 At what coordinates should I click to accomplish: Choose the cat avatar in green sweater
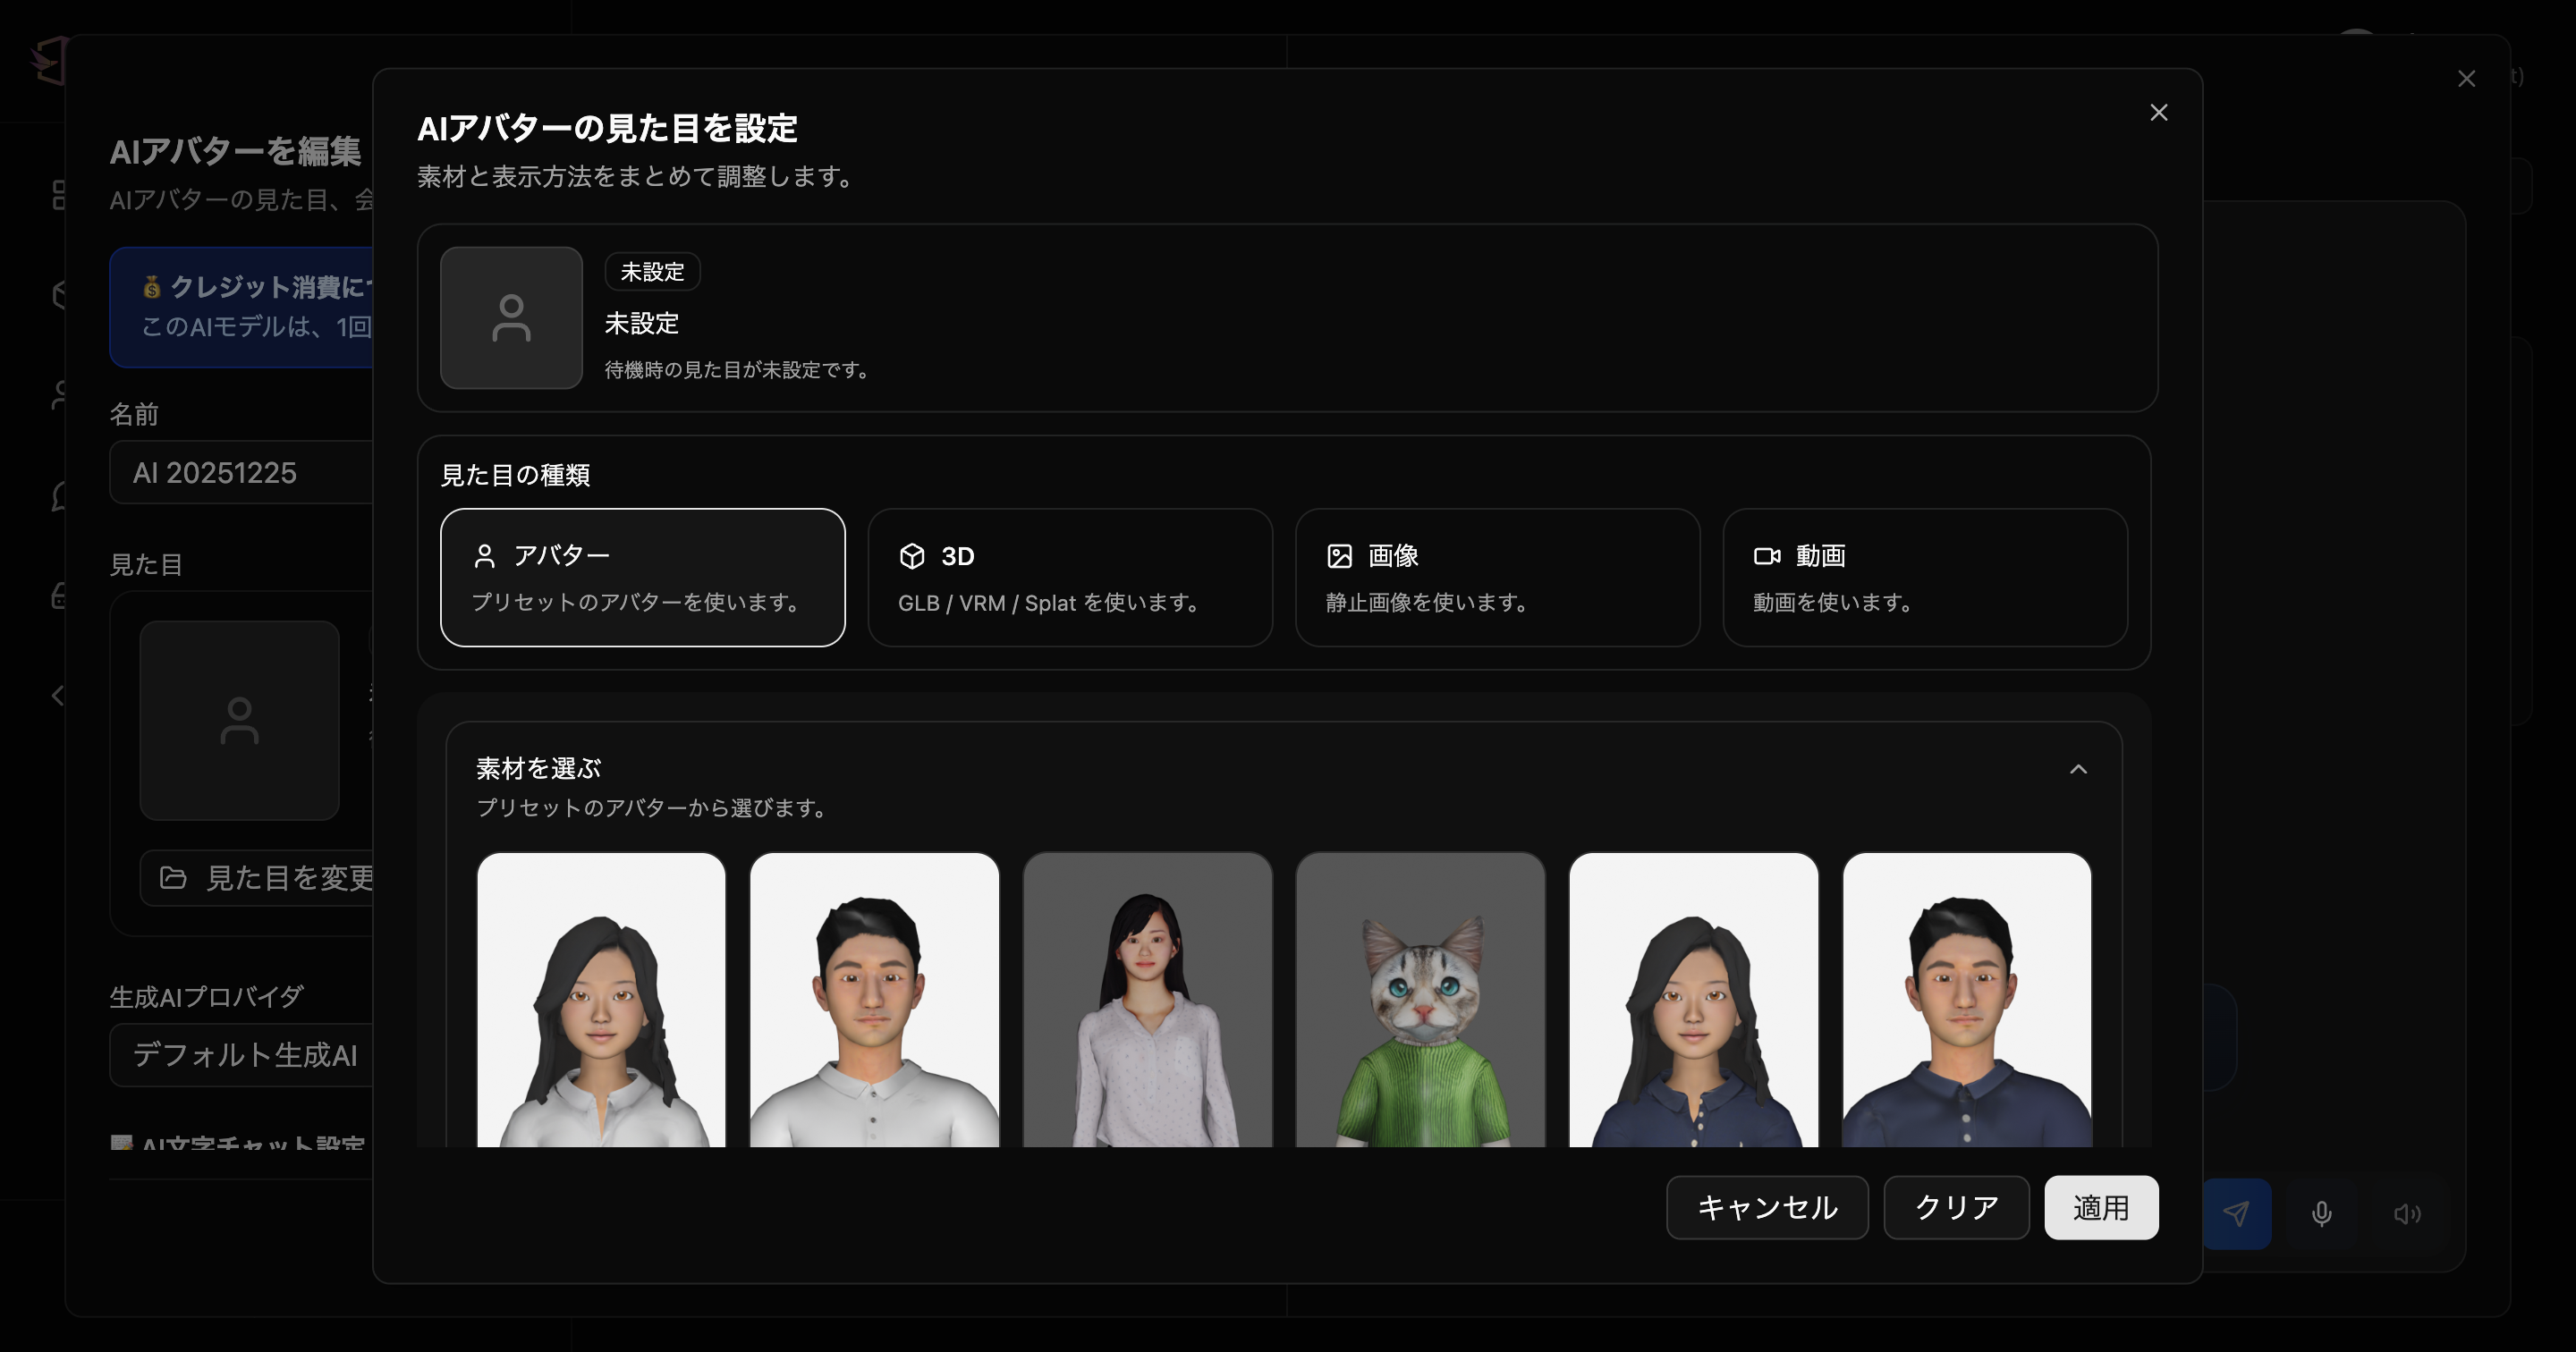coord(1420,1000)
